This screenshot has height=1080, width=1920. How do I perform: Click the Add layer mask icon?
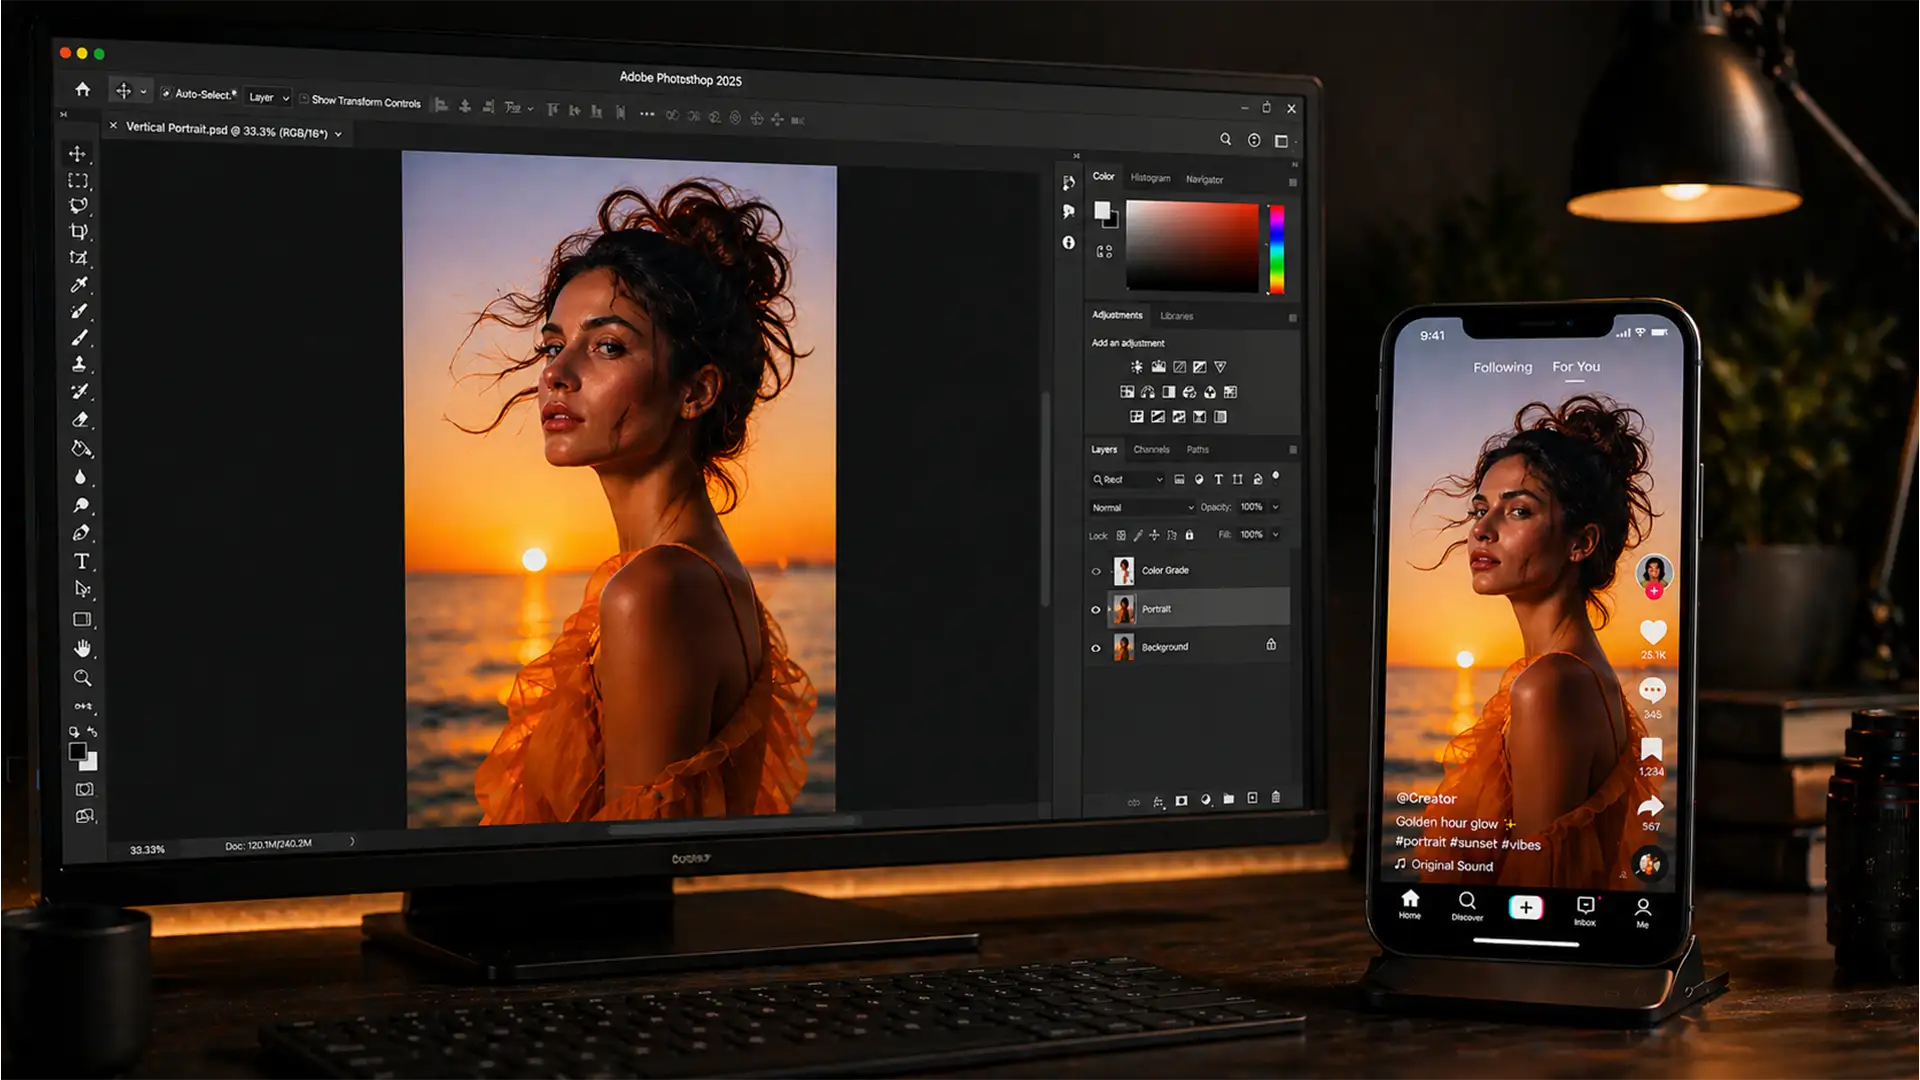tap(1183, 799)
